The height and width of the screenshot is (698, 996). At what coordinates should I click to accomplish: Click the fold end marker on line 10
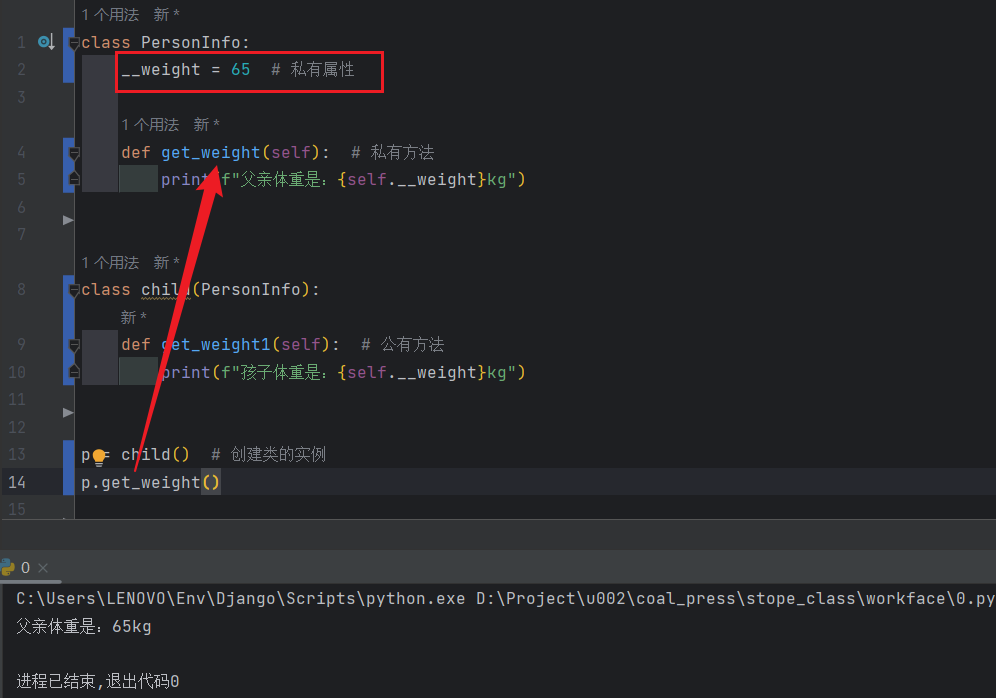74,372
